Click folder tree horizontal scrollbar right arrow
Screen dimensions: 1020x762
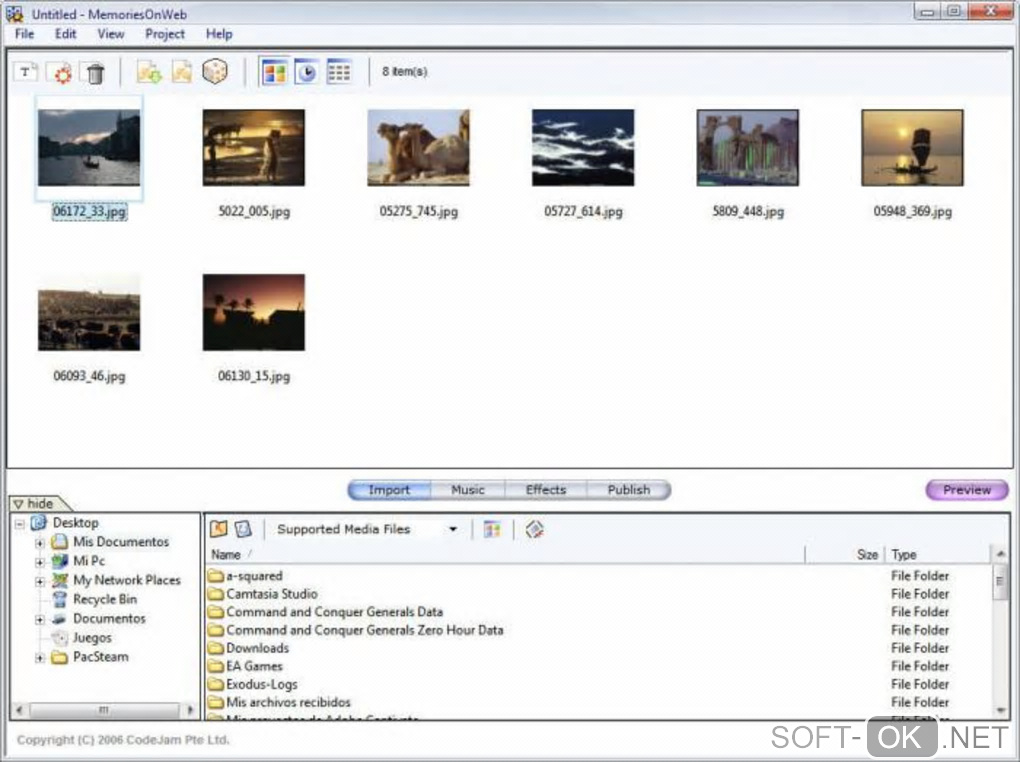190,710
